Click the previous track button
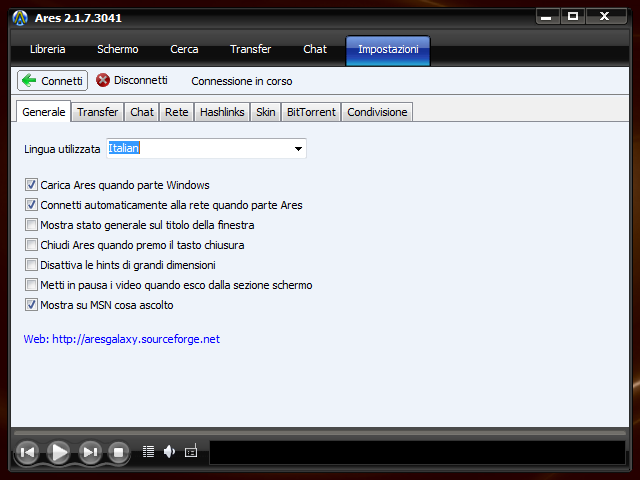This screenshot has height=480, width=640. click(28, 452)
